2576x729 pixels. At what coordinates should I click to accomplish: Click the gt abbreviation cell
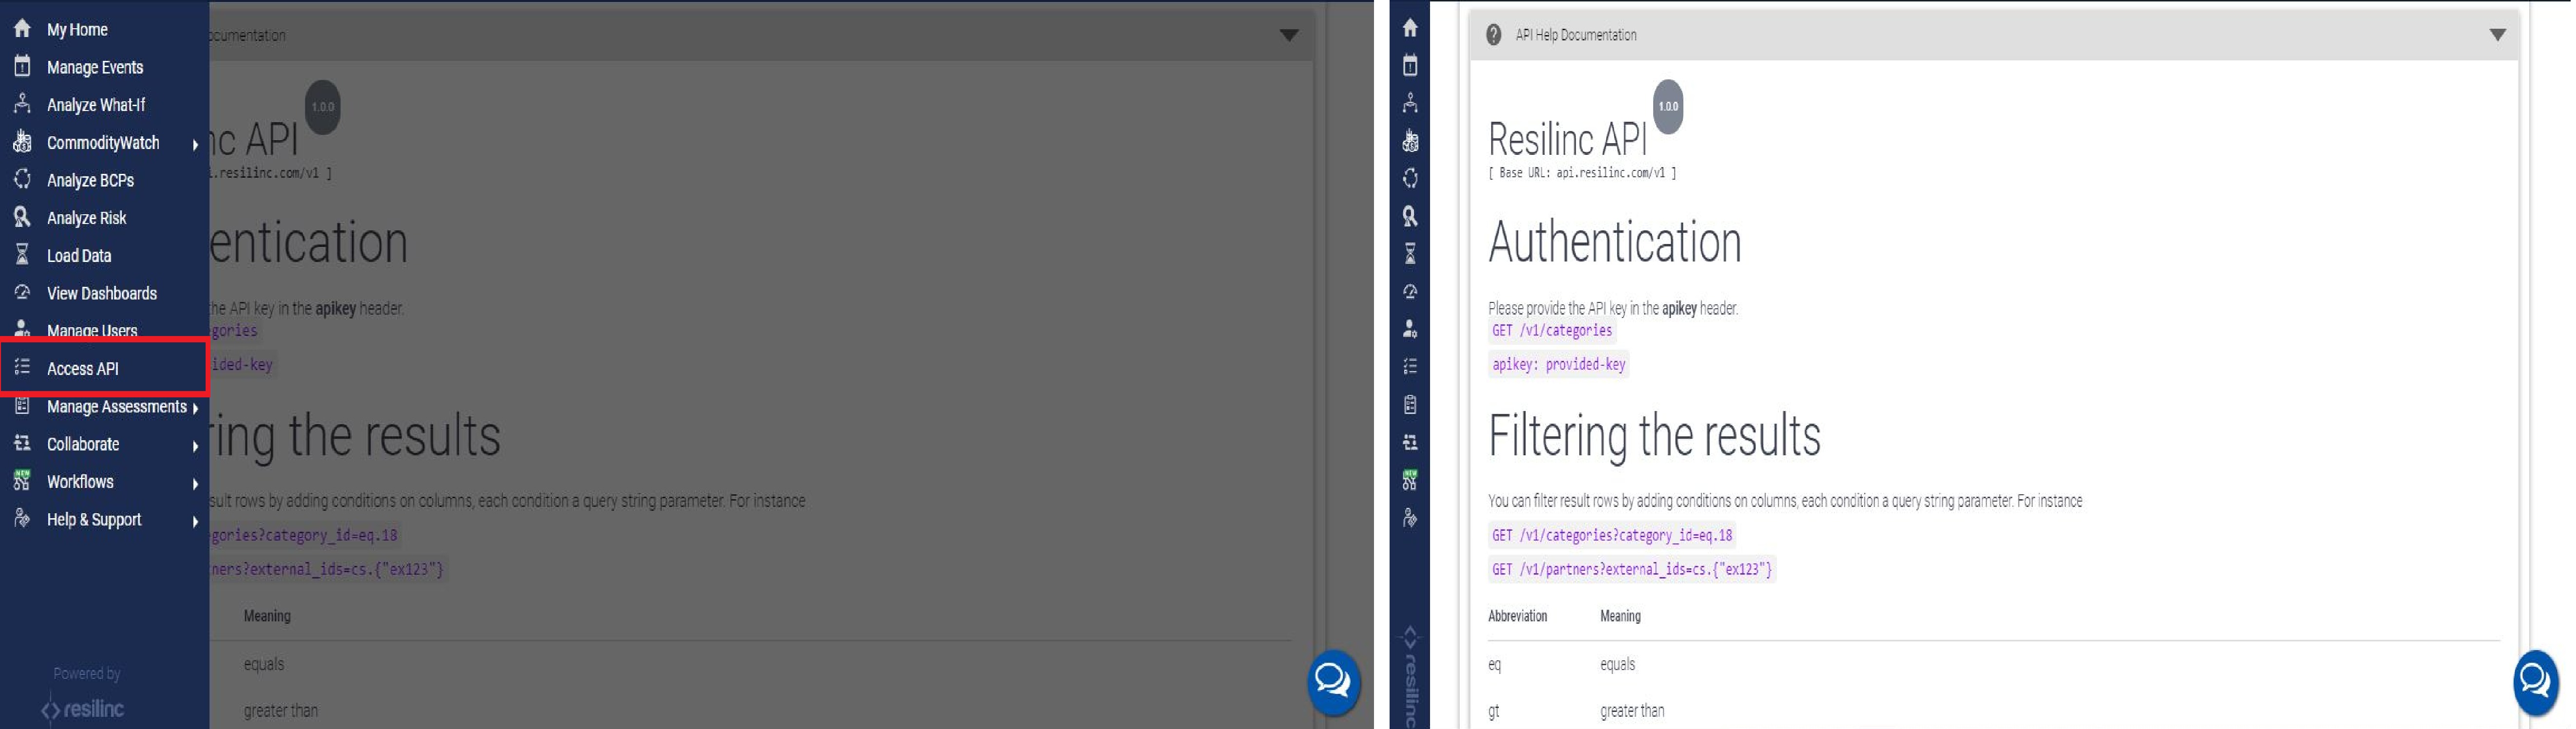click(x=1494, y=712)
